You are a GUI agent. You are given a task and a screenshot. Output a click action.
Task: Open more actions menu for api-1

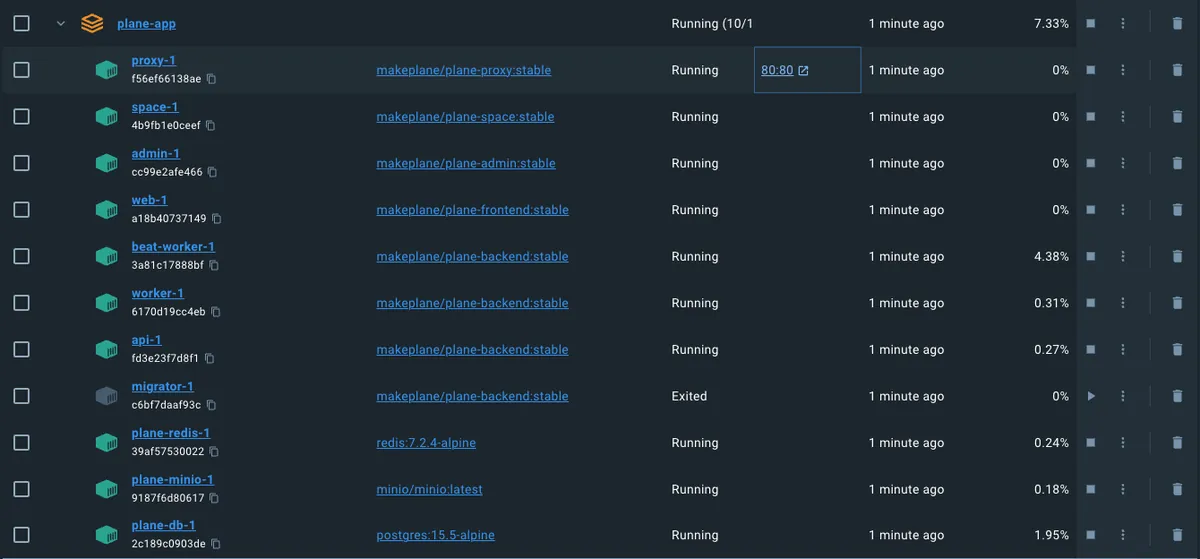click(1123, 350)
